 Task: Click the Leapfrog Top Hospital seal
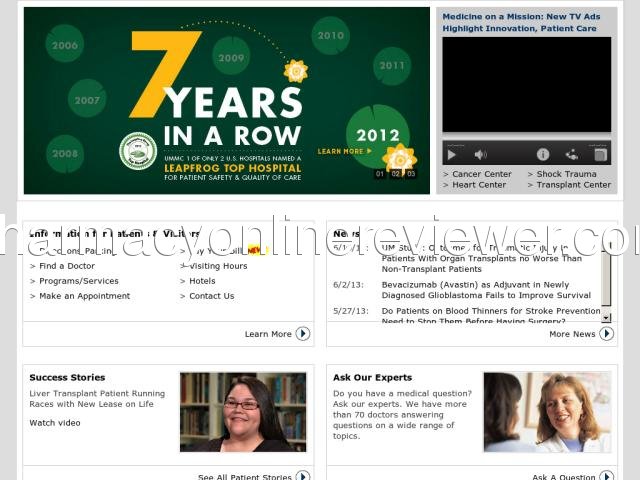(x=138, y=151)
